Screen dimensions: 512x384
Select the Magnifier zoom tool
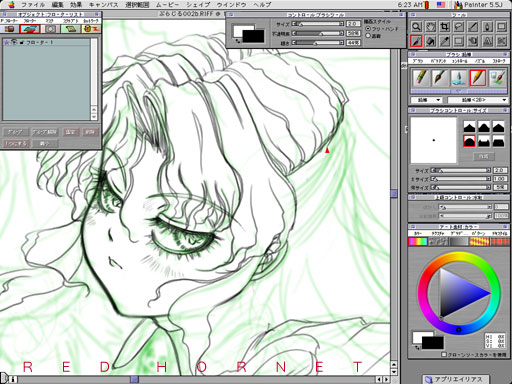[x=416, y=27]
